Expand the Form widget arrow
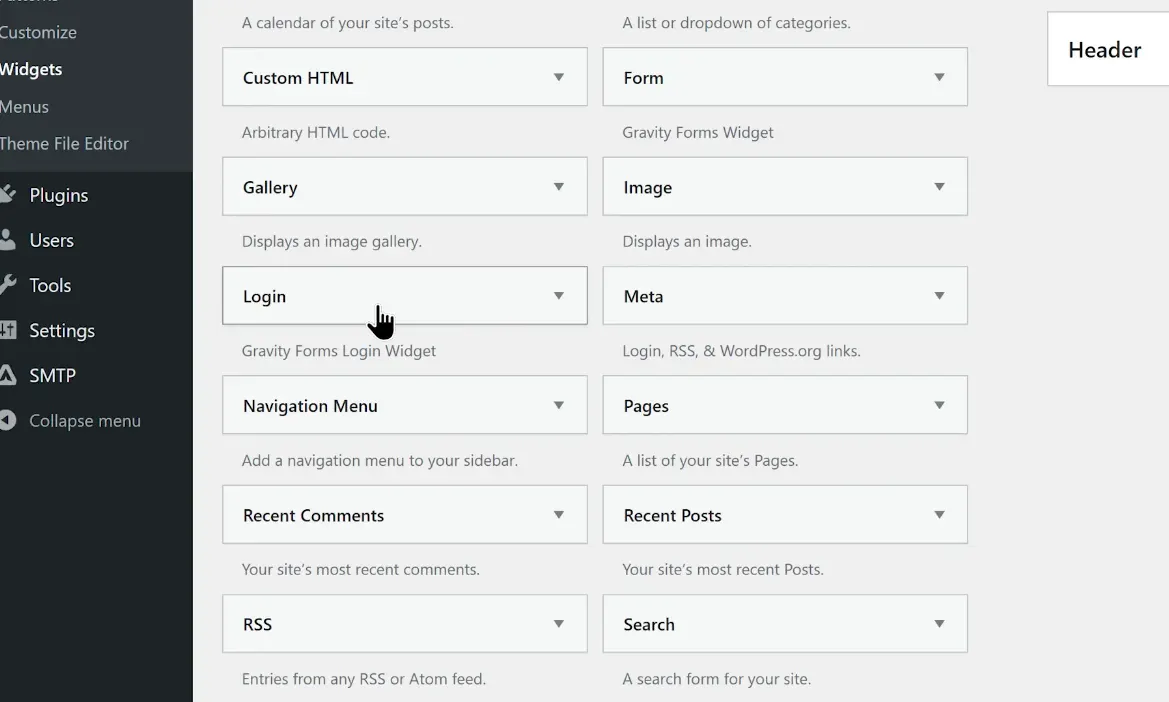Screen dimensions: 1169x702 point(939,77)
